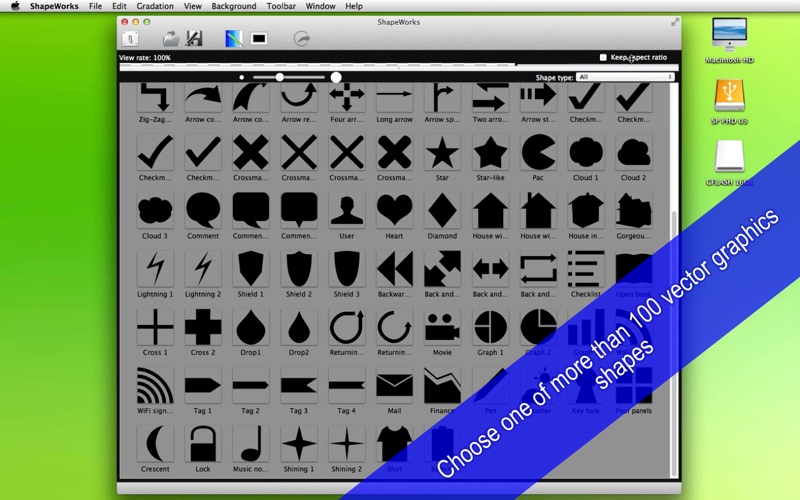Pick the Checklist shape

click(586, 269)
